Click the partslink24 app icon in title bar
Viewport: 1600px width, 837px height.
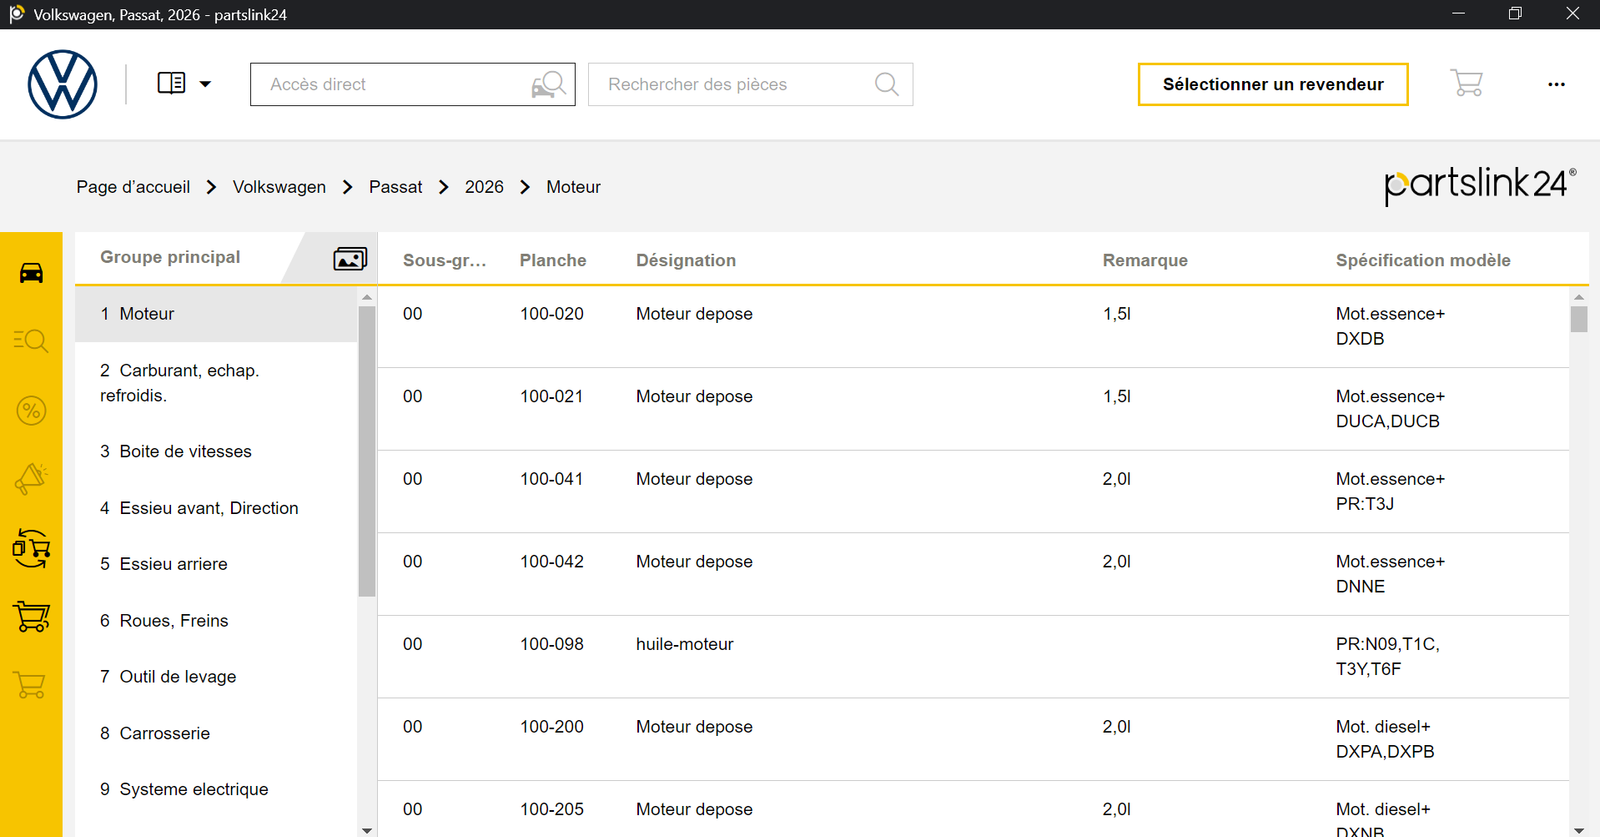click(x=16, y=14)
